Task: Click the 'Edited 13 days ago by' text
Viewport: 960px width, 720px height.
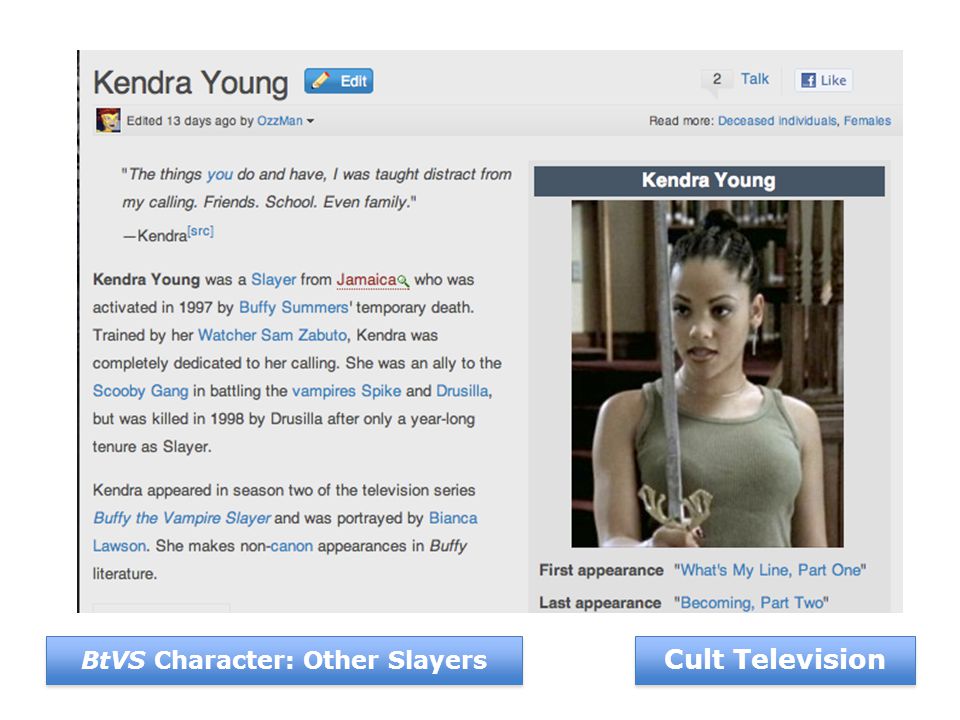Action: (190, 121)
